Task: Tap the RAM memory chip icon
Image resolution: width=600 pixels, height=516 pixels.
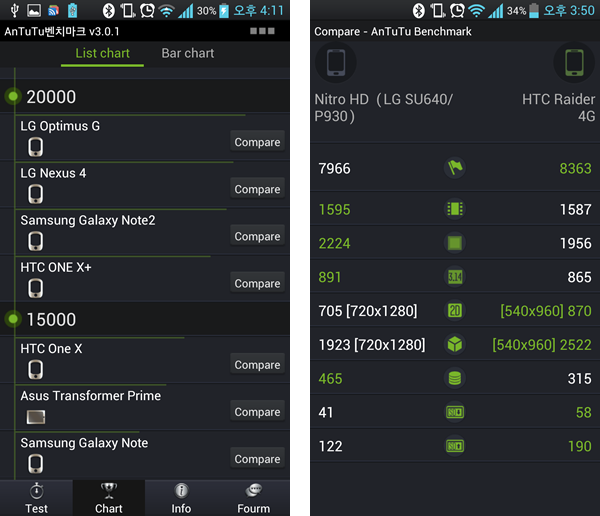Action: [455, 209]
